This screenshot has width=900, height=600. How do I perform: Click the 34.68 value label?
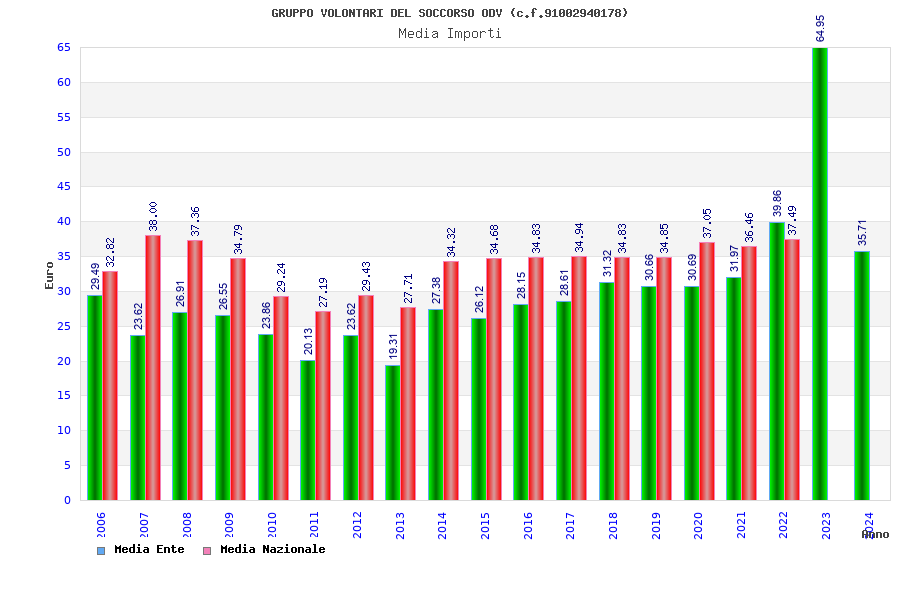[494, 239]
